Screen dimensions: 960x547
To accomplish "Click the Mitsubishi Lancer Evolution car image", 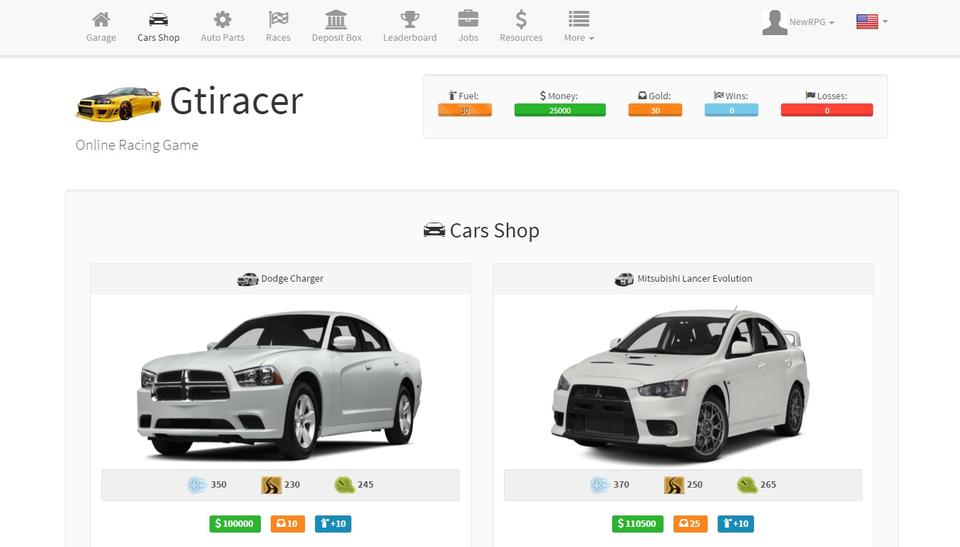I will pos(681,385).
